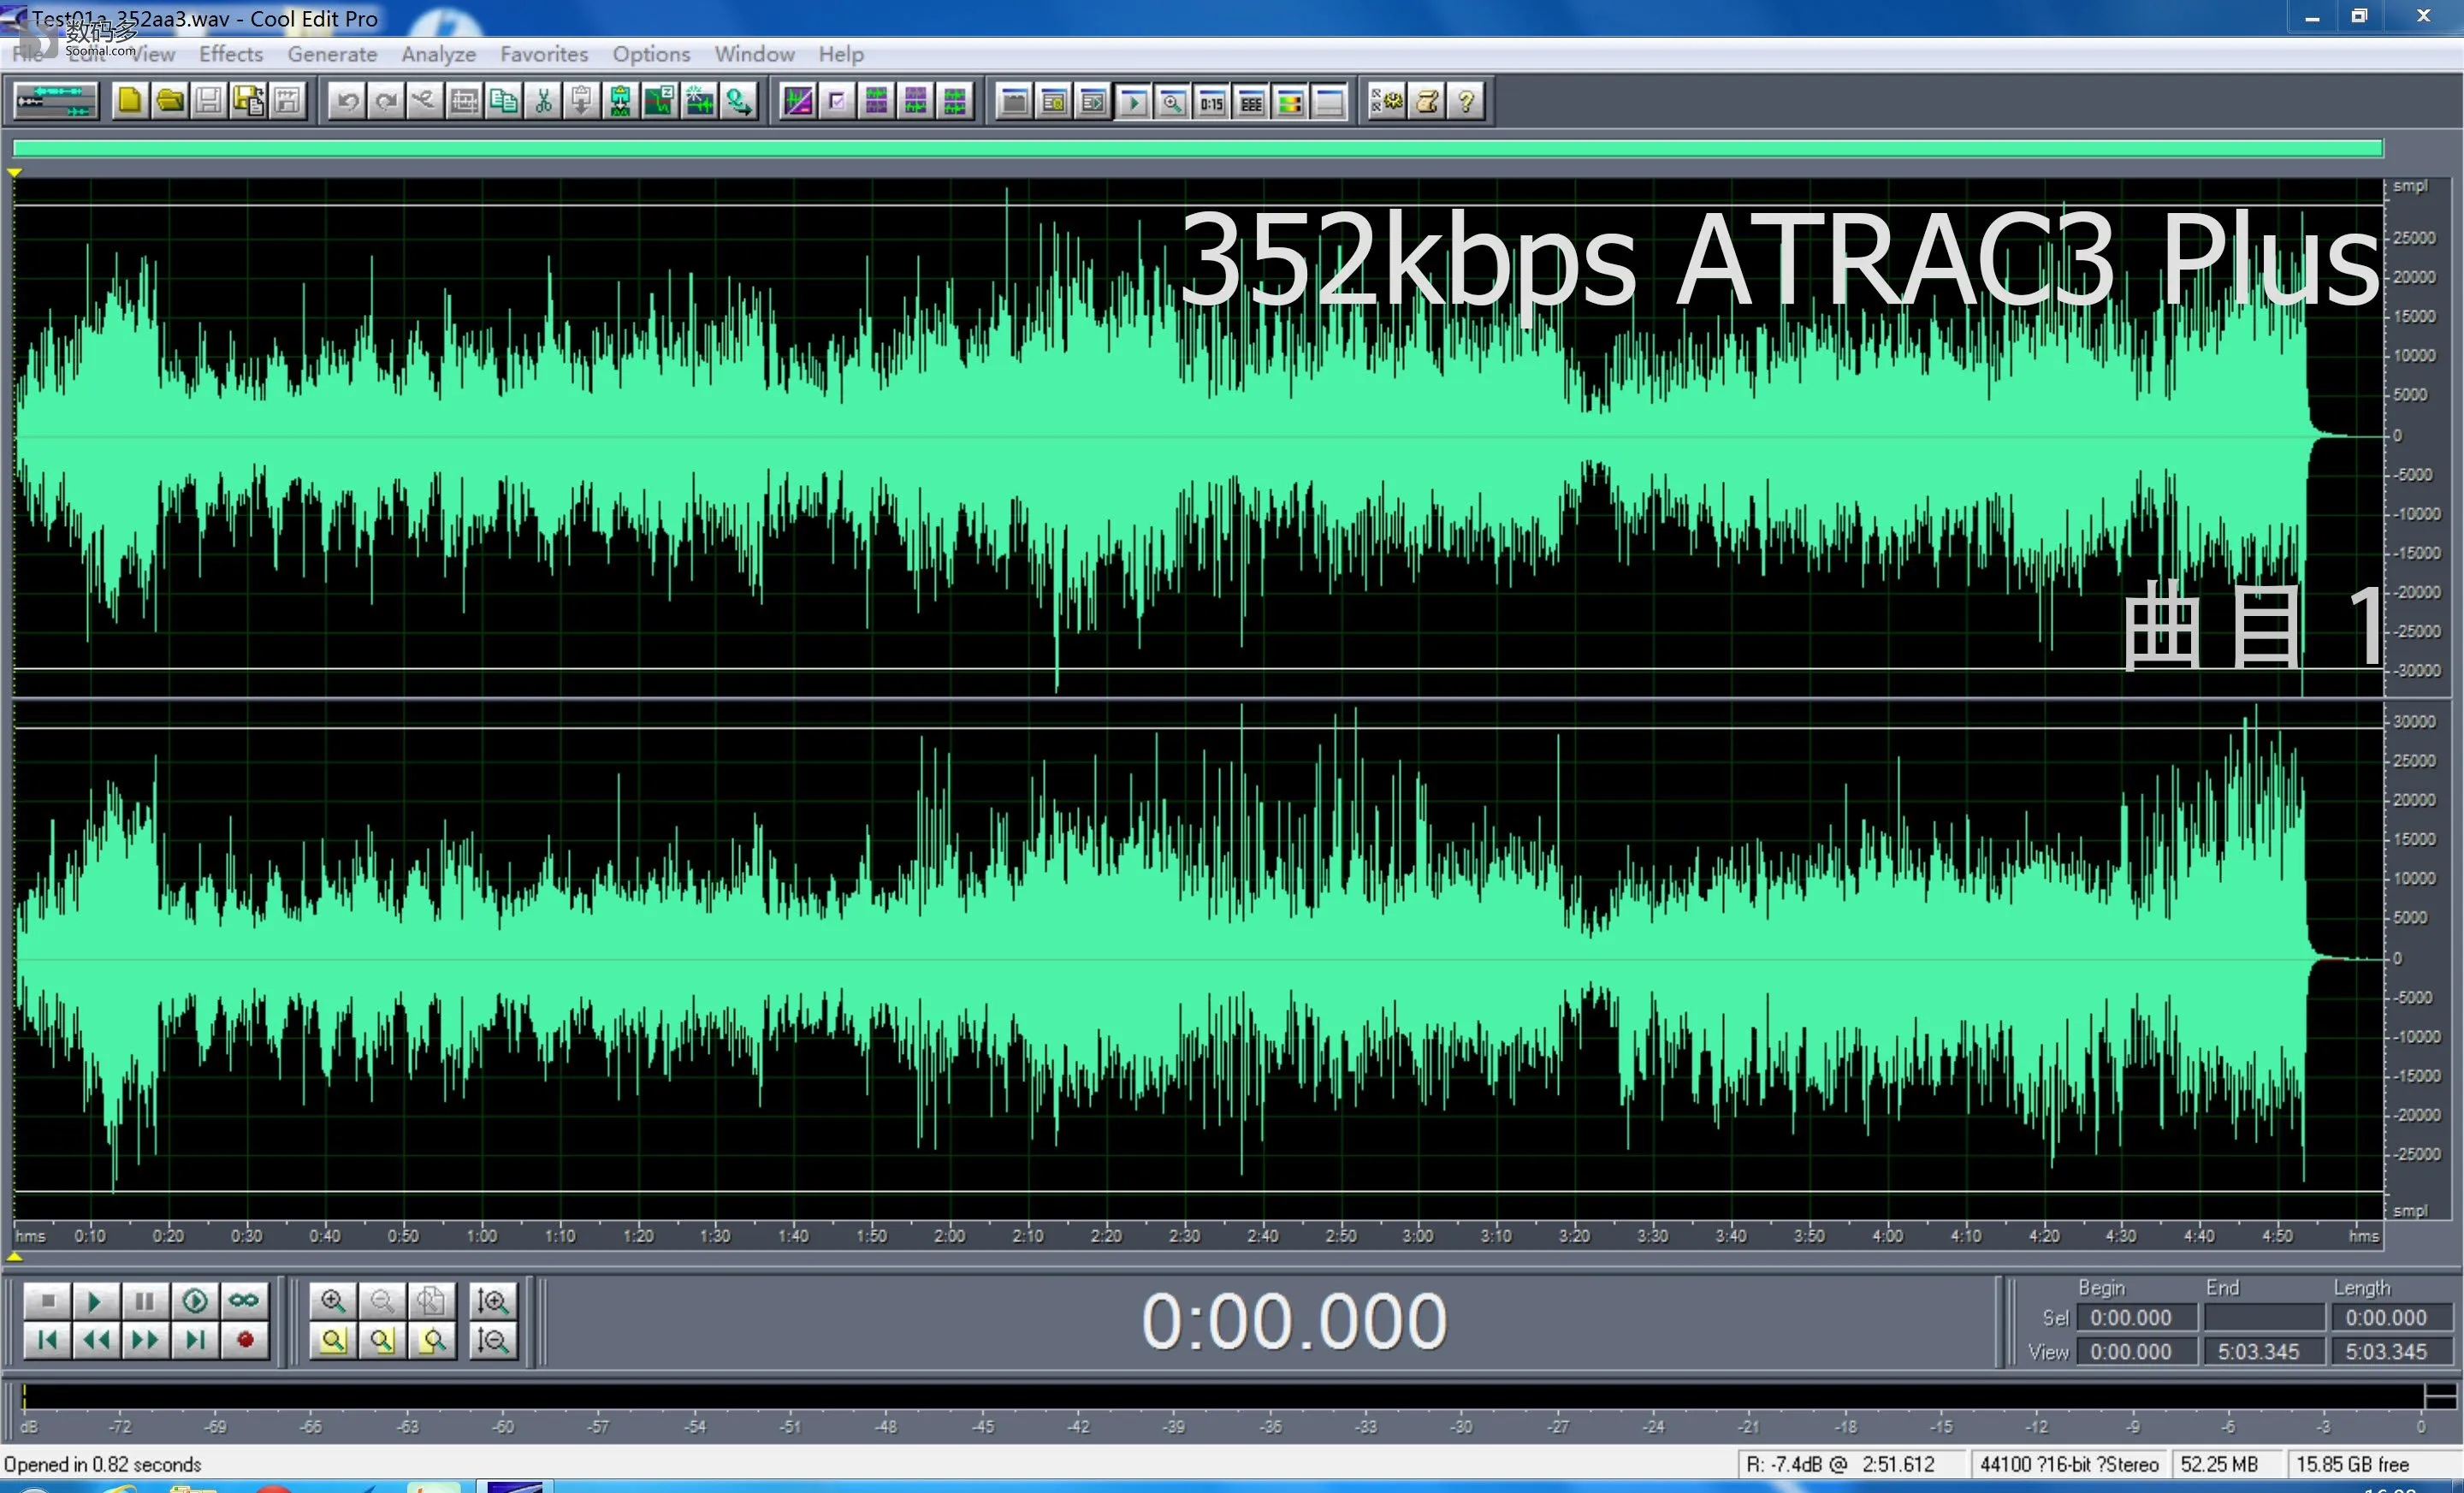Image resolution: width=2464 pixels, height=1493 pixels.
Task: Click the Pause transport button
Action: (145, 1301)
